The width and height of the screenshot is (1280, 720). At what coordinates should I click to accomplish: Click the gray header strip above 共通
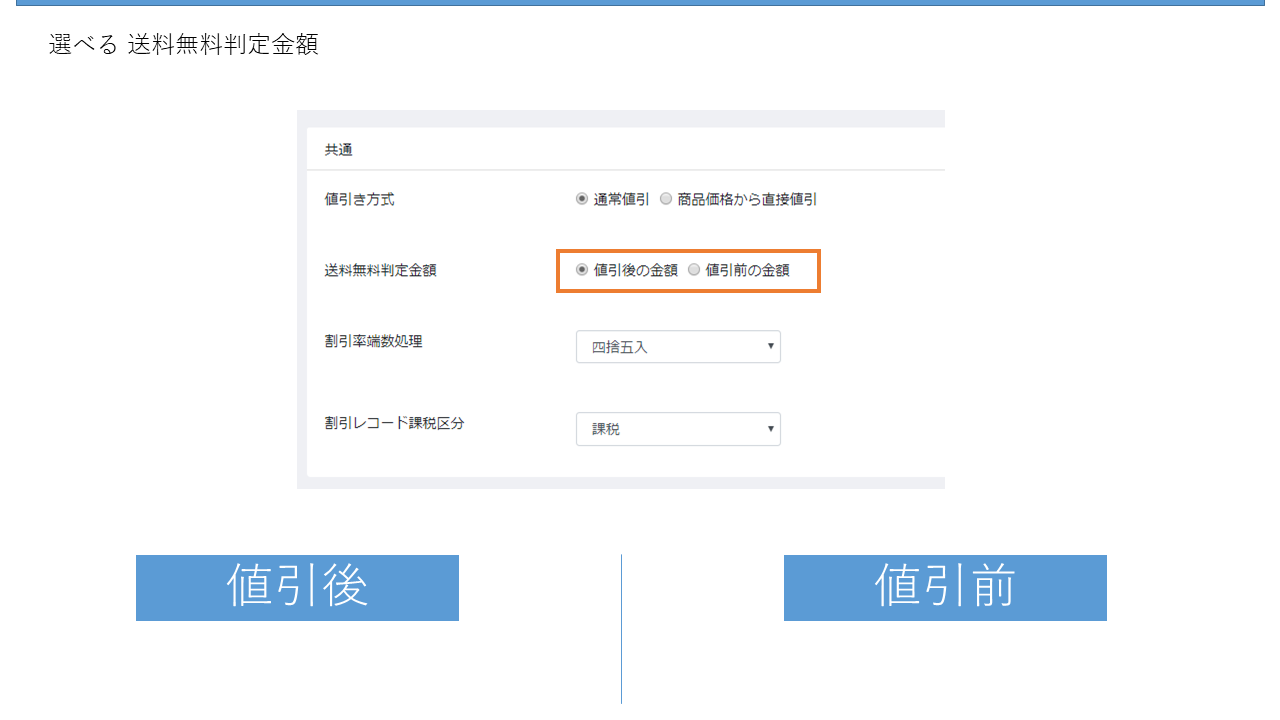pos(620,119)
